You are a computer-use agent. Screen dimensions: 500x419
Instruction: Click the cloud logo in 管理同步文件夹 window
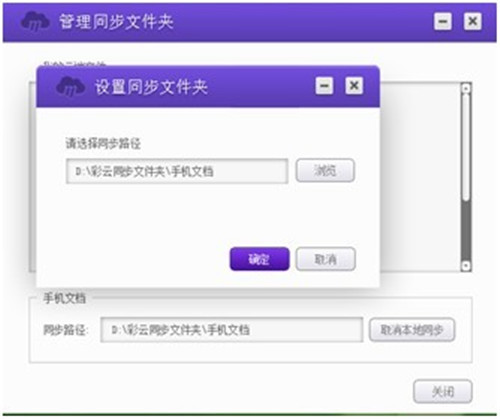point(35,22)
